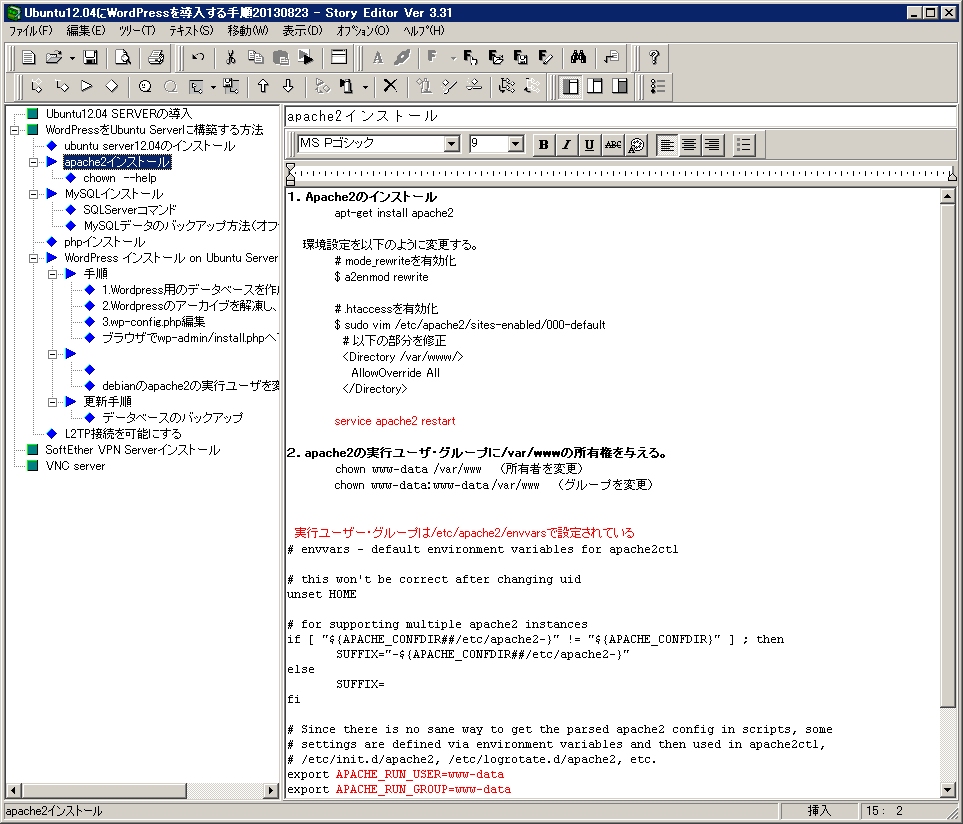Click the move node down arrow icon
The height and width of the screenshot is (824, 963).
coord(288,87)
